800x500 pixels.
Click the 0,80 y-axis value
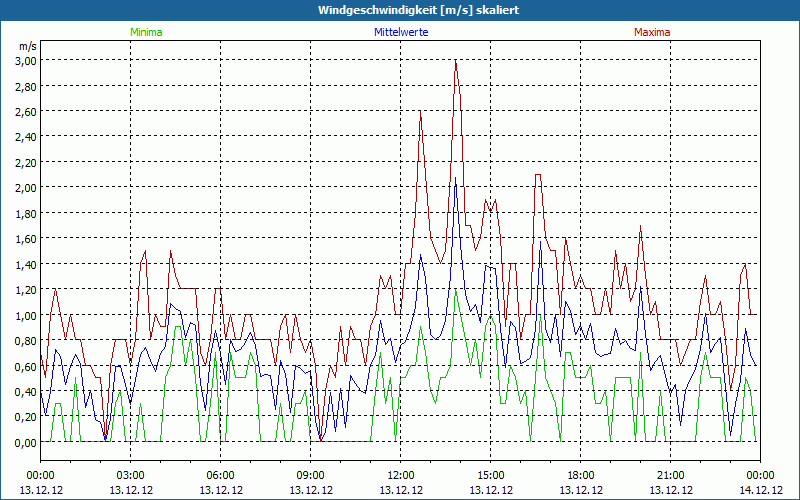27,341
